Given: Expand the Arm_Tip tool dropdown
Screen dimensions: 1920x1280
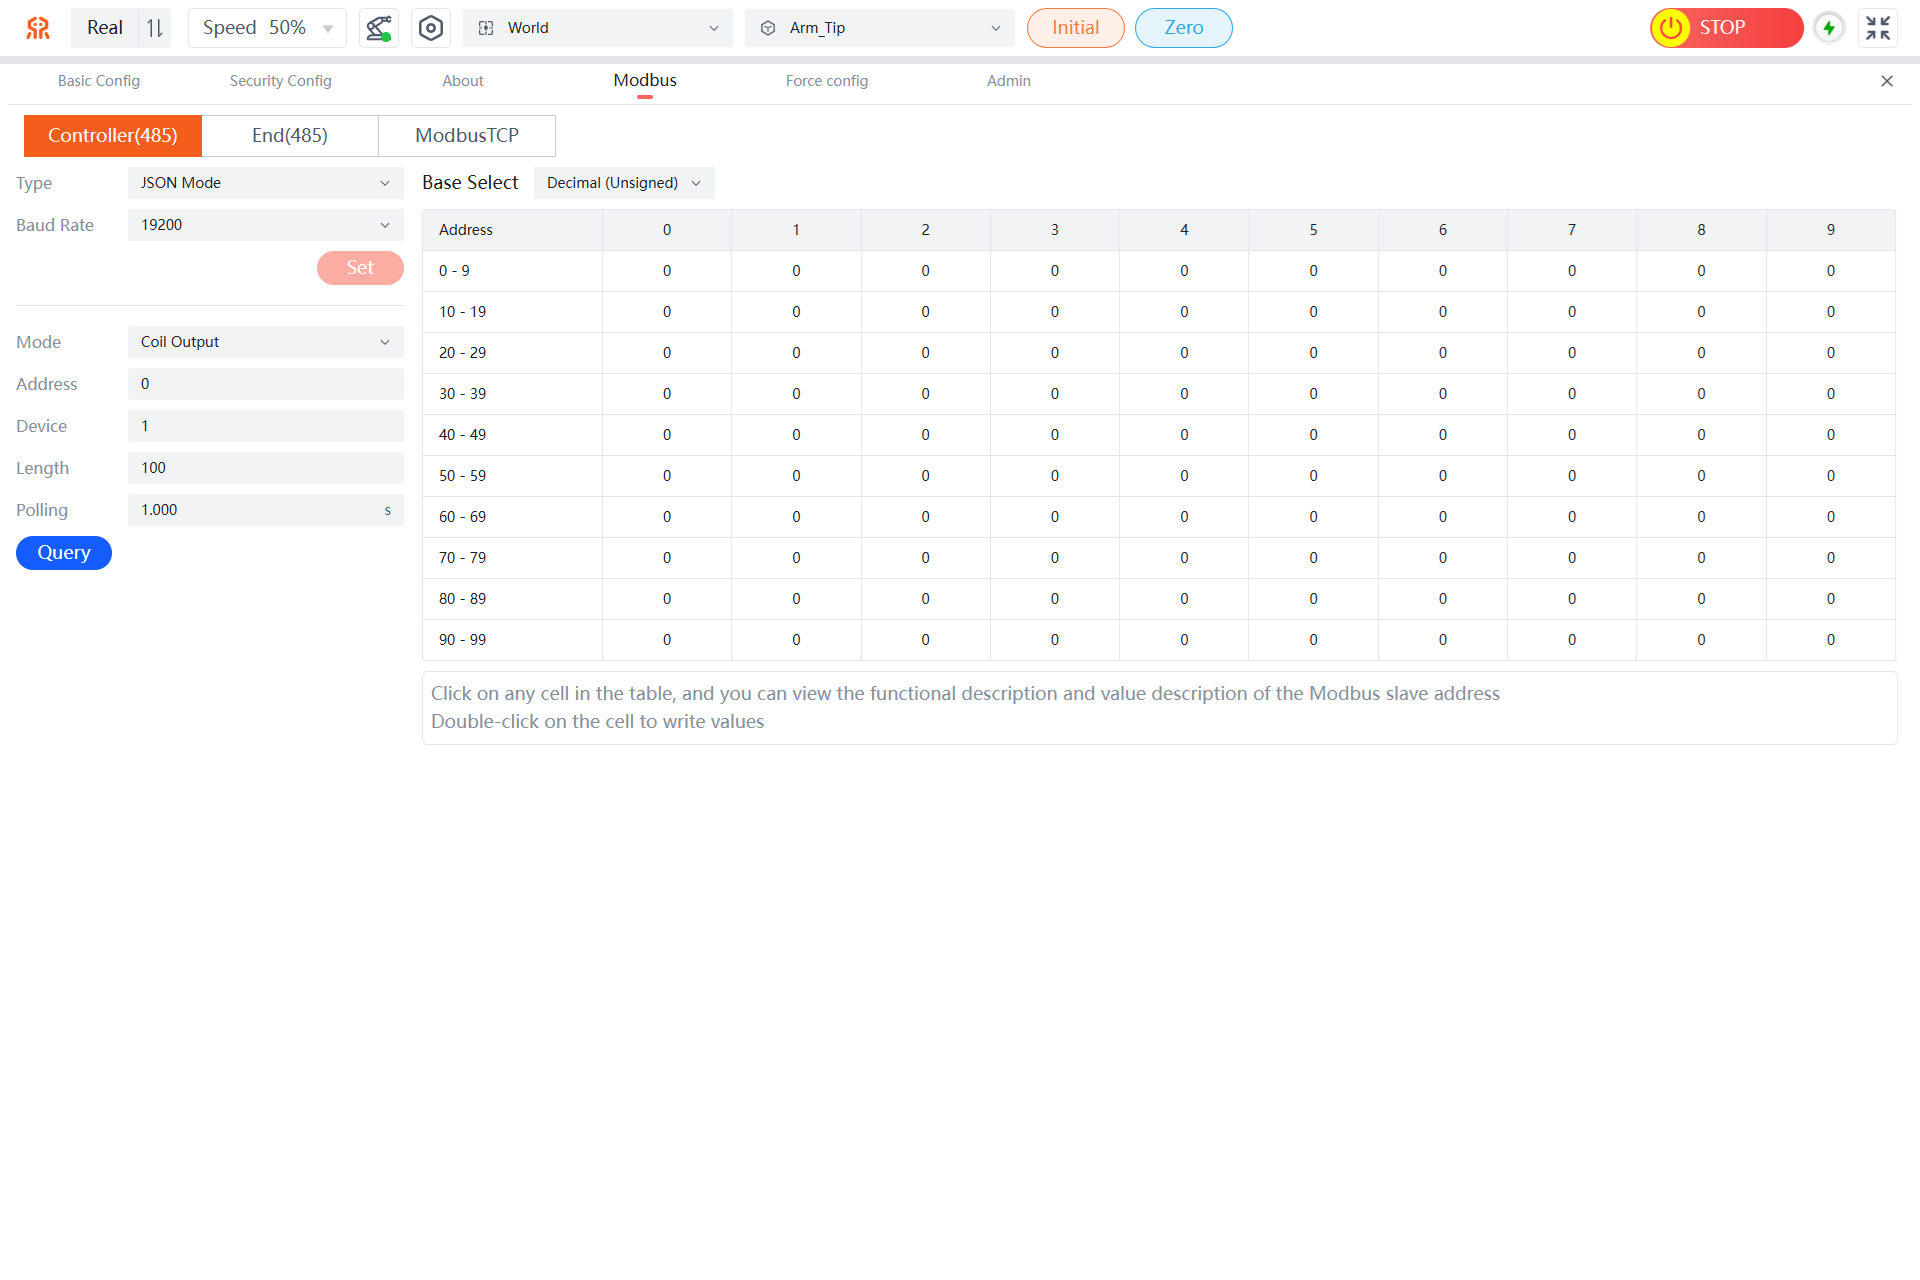Looking at the screenshot, I should click(879, 28).
